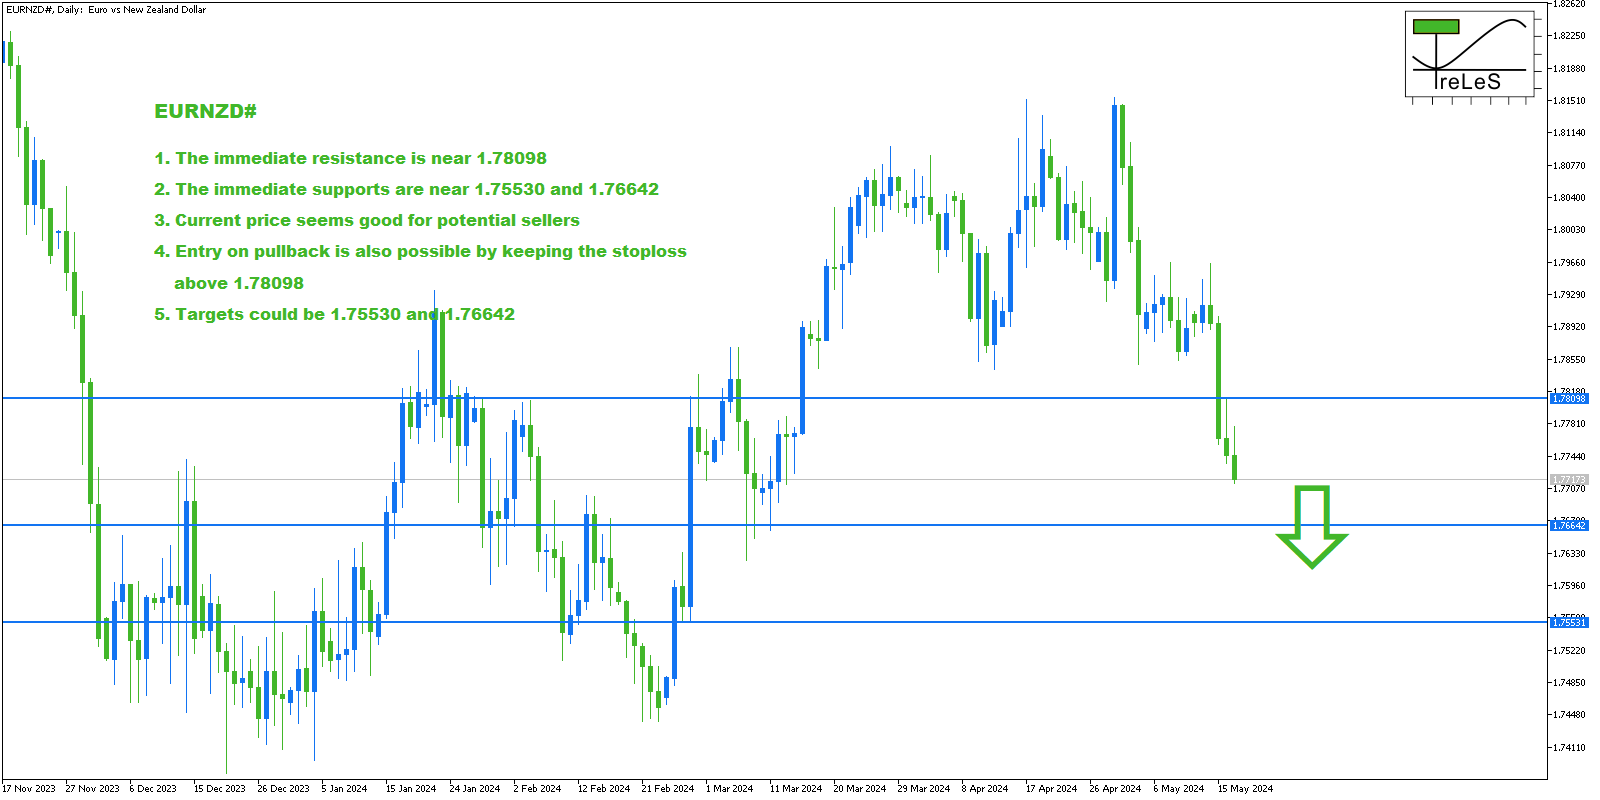Click the '15 Dec 2023' date label
This screenshot has width=1600, height=800.
(219, 789)
